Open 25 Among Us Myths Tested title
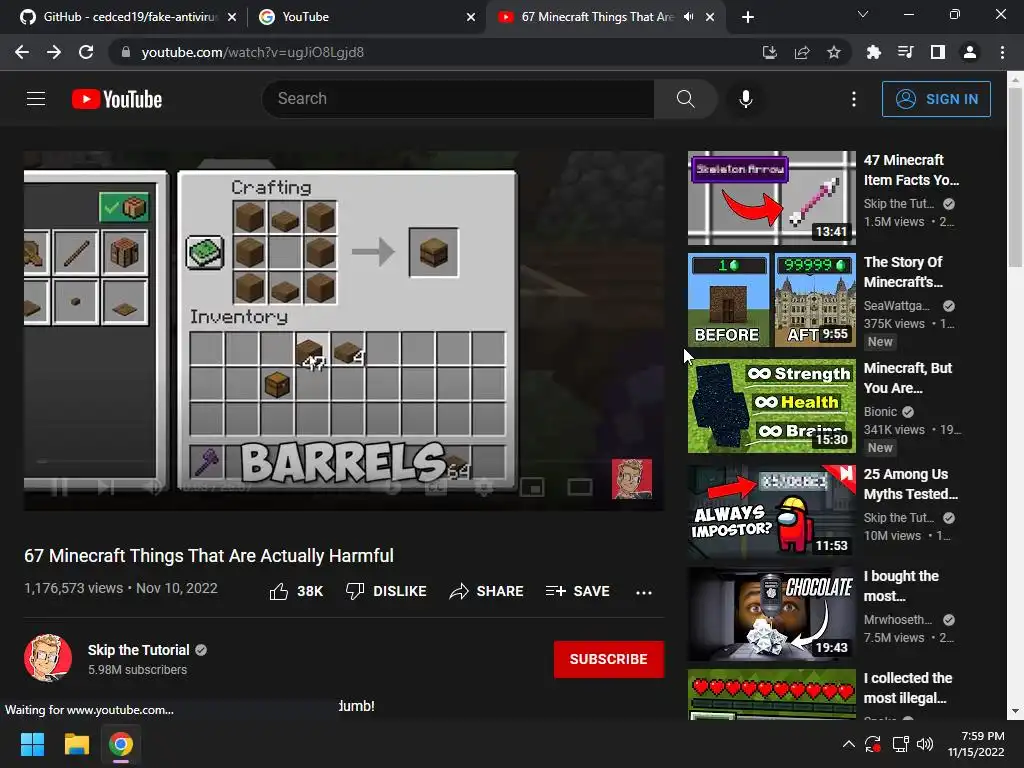Screen dimensions: 1024x768 tap(910, 484)
